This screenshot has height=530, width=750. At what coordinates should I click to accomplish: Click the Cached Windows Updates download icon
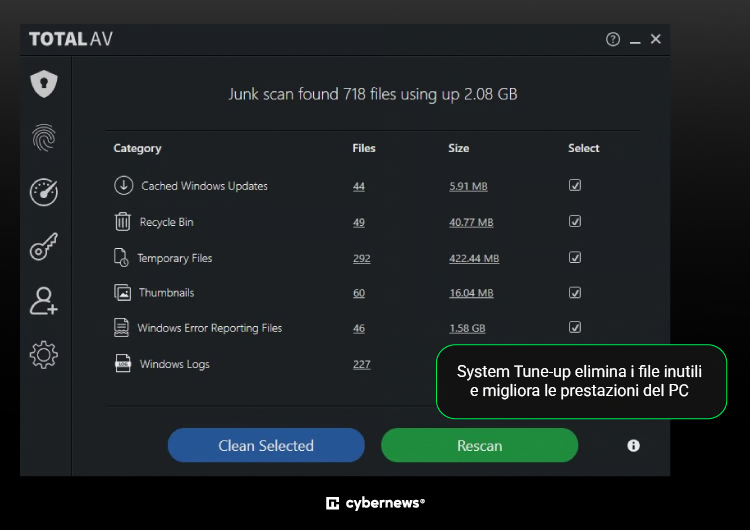pos(123,185)
